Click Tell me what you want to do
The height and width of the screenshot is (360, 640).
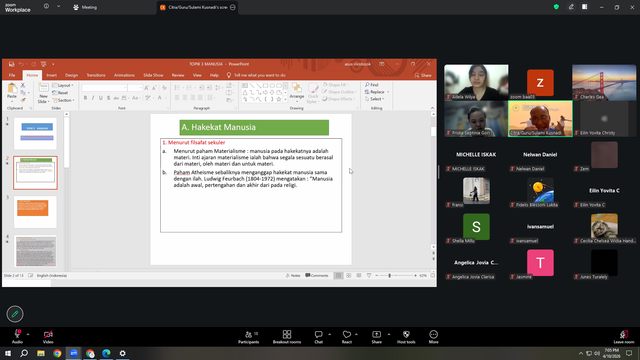256,75
